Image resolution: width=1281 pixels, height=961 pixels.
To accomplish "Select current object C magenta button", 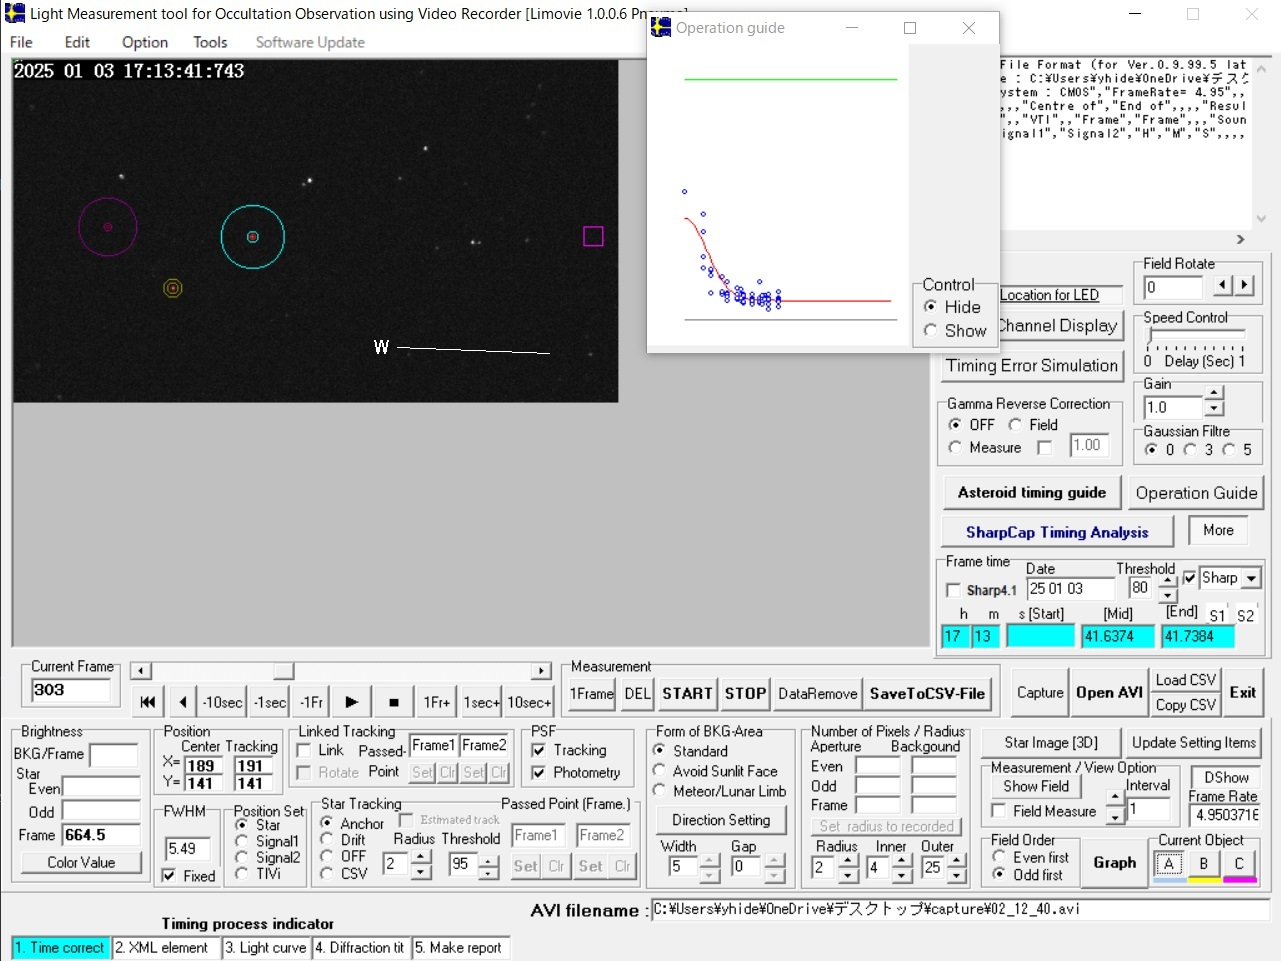I will [x=1239, y=864].
